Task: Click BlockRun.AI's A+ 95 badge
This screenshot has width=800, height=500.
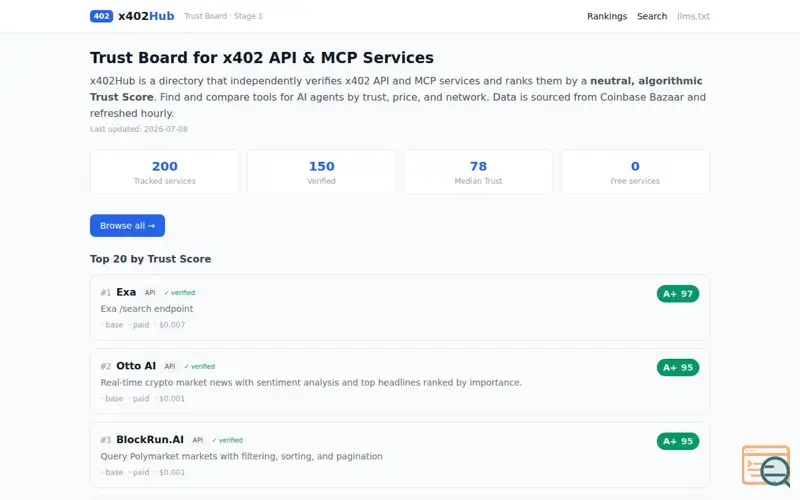Action: 678,441
